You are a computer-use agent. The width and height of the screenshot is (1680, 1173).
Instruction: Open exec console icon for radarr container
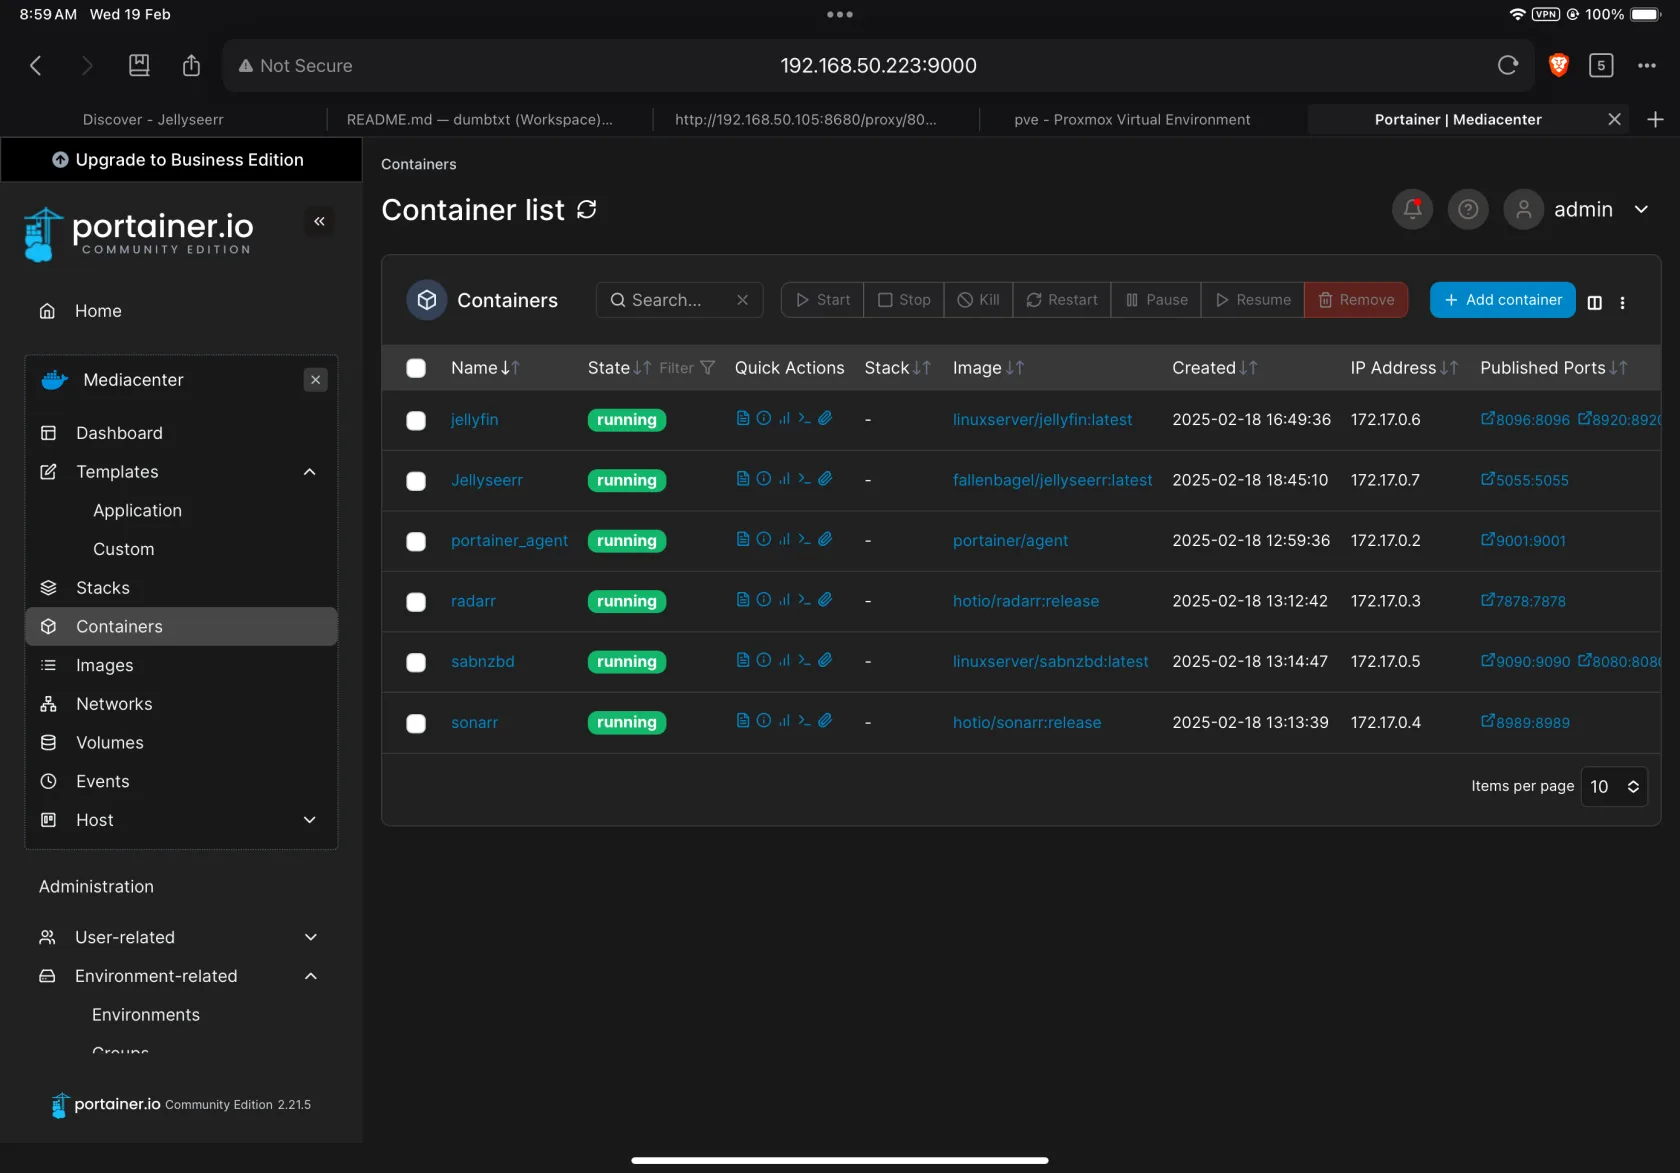click(x=804, y=600)
